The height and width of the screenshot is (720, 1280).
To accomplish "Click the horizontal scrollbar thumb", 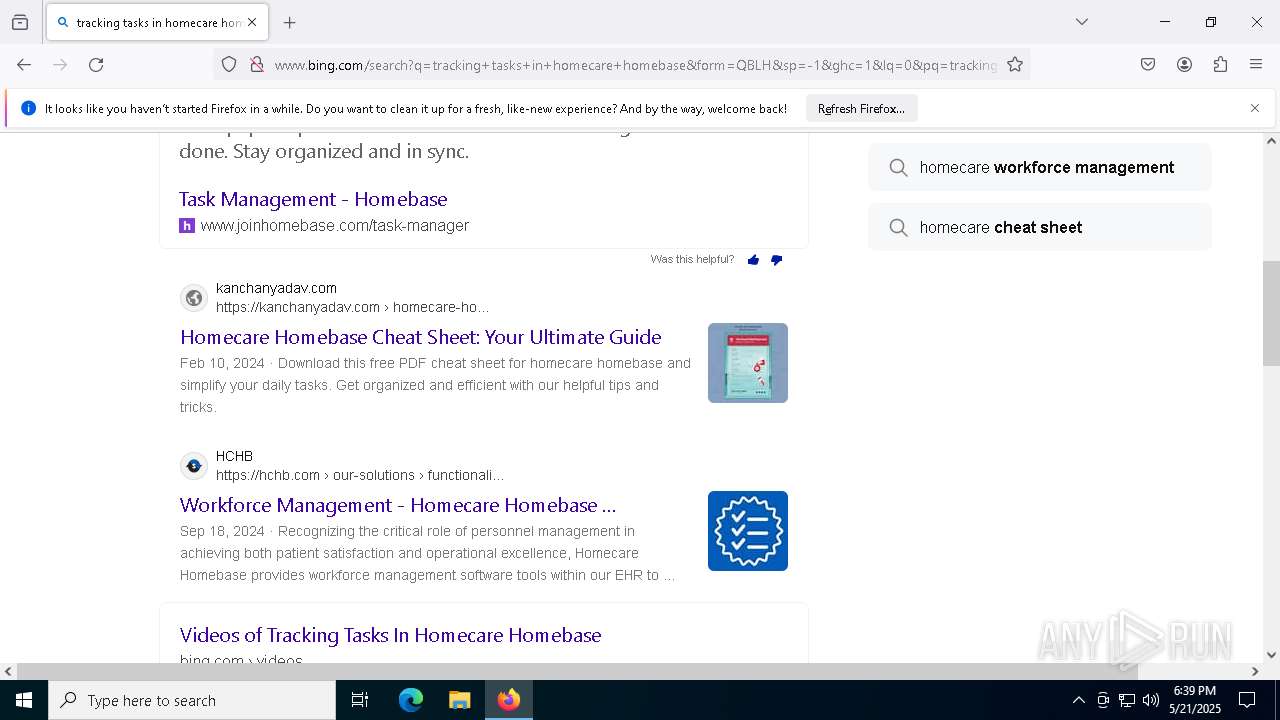I will (577, 671).
